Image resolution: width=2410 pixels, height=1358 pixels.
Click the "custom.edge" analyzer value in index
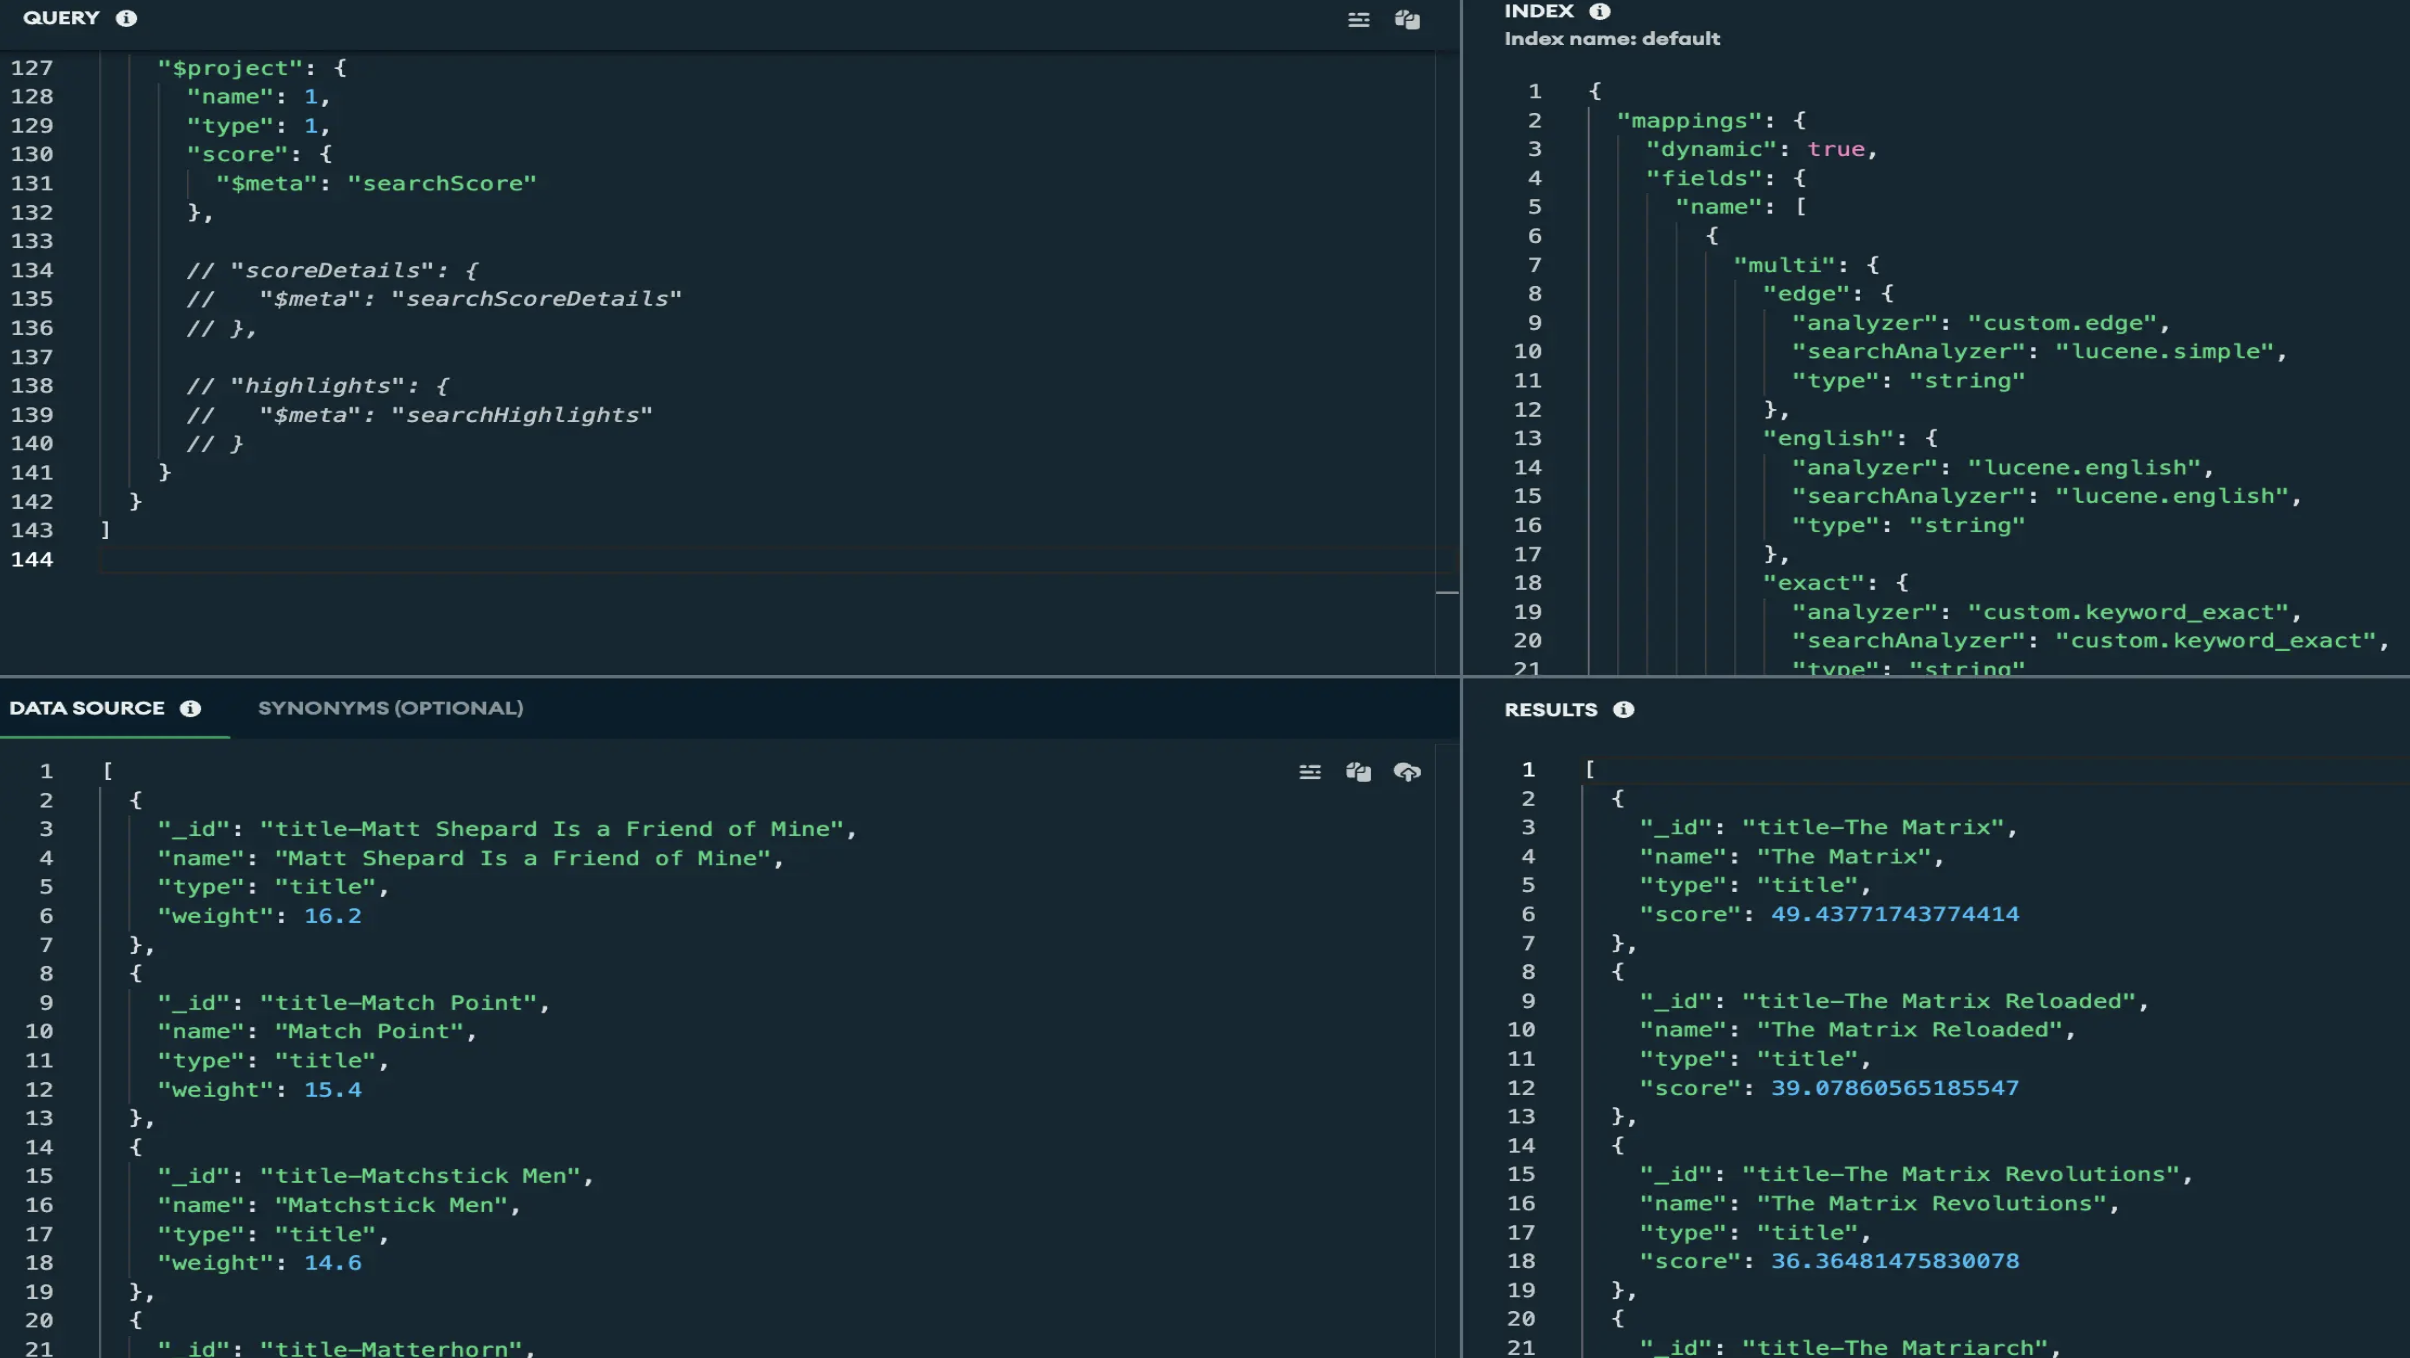(x=2063, y=323)
